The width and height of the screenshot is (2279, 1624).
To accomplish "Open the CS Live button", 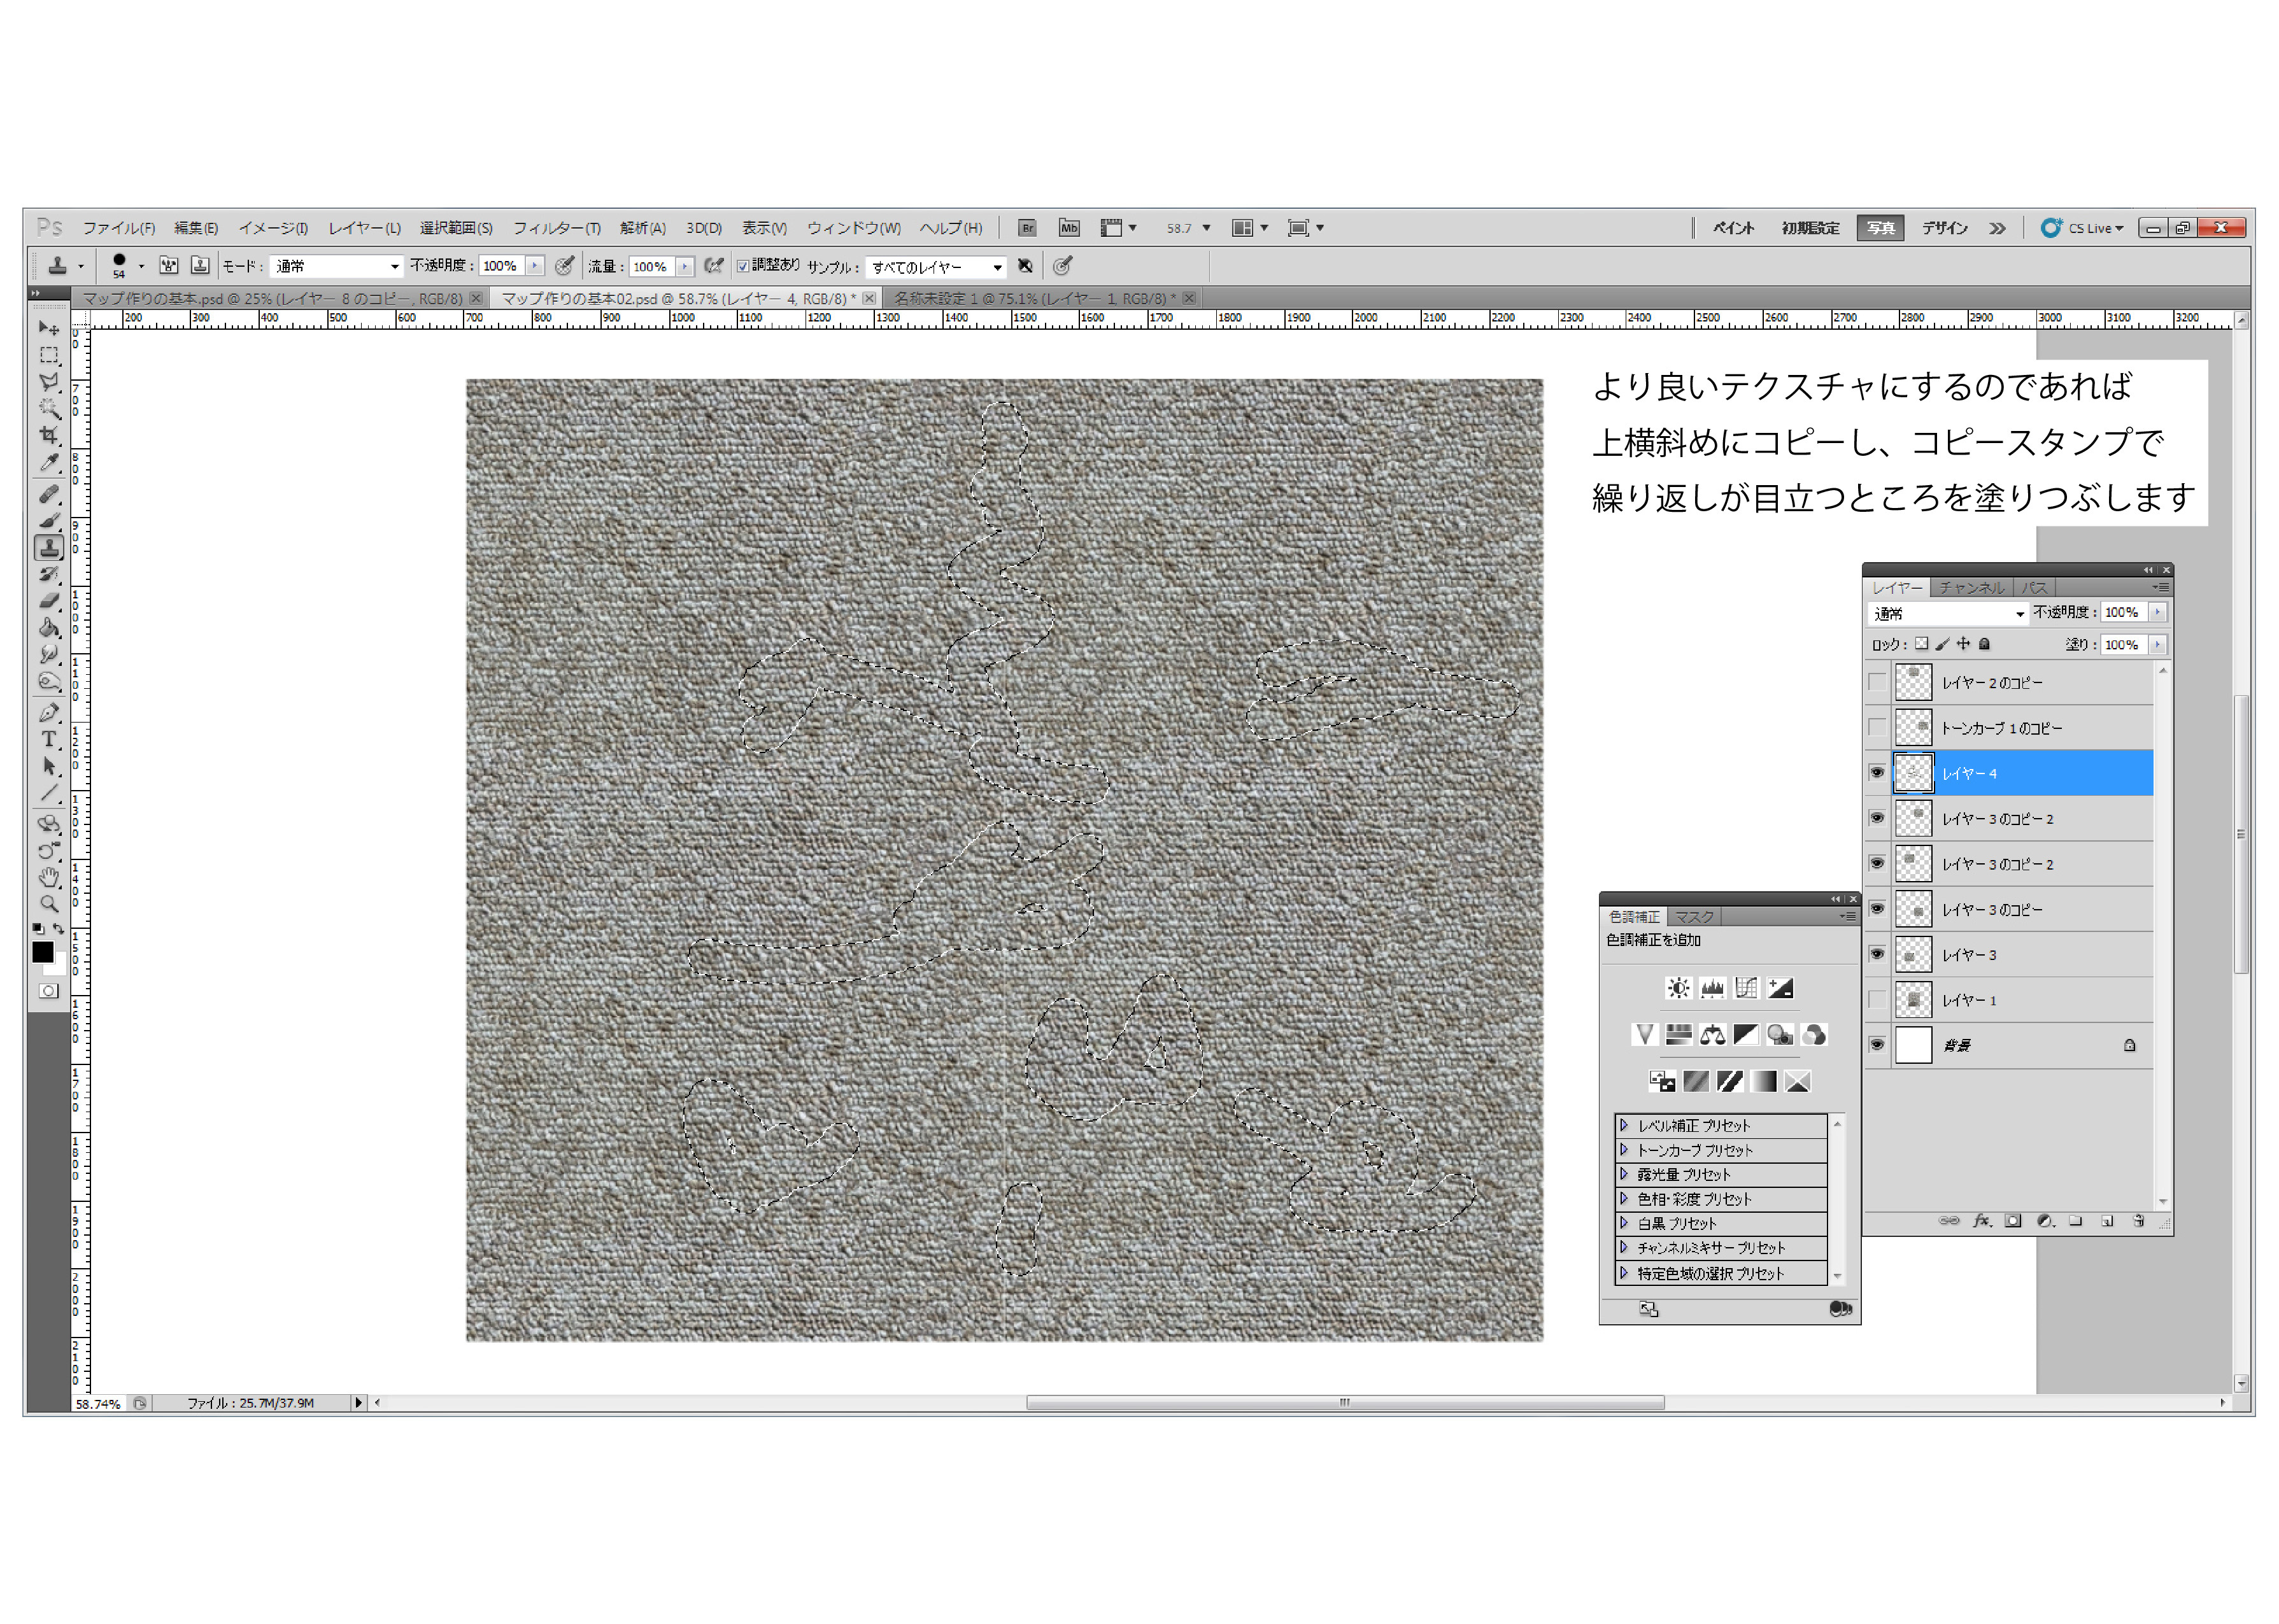I will [x=2082, y=228].
